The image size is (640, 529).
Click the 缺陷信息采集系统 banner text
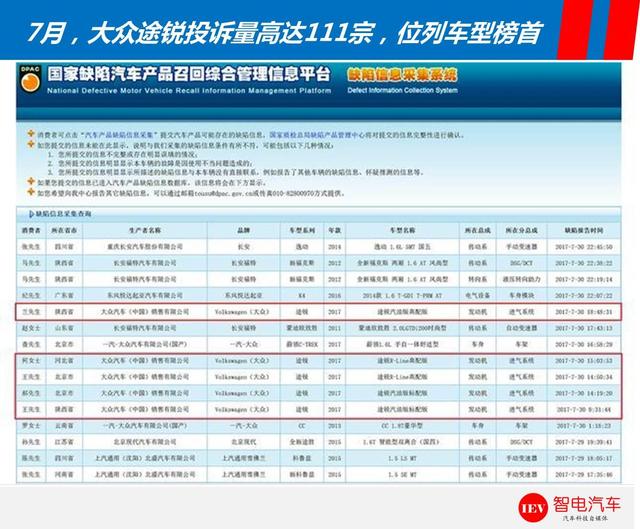pos(402,75)
